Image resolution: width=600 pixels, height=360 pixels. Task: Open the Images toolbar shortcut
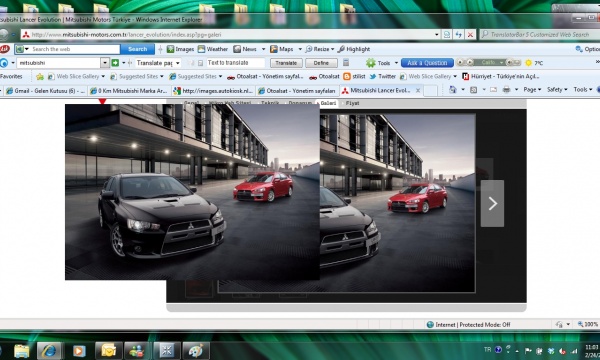[x=180, y=49]
